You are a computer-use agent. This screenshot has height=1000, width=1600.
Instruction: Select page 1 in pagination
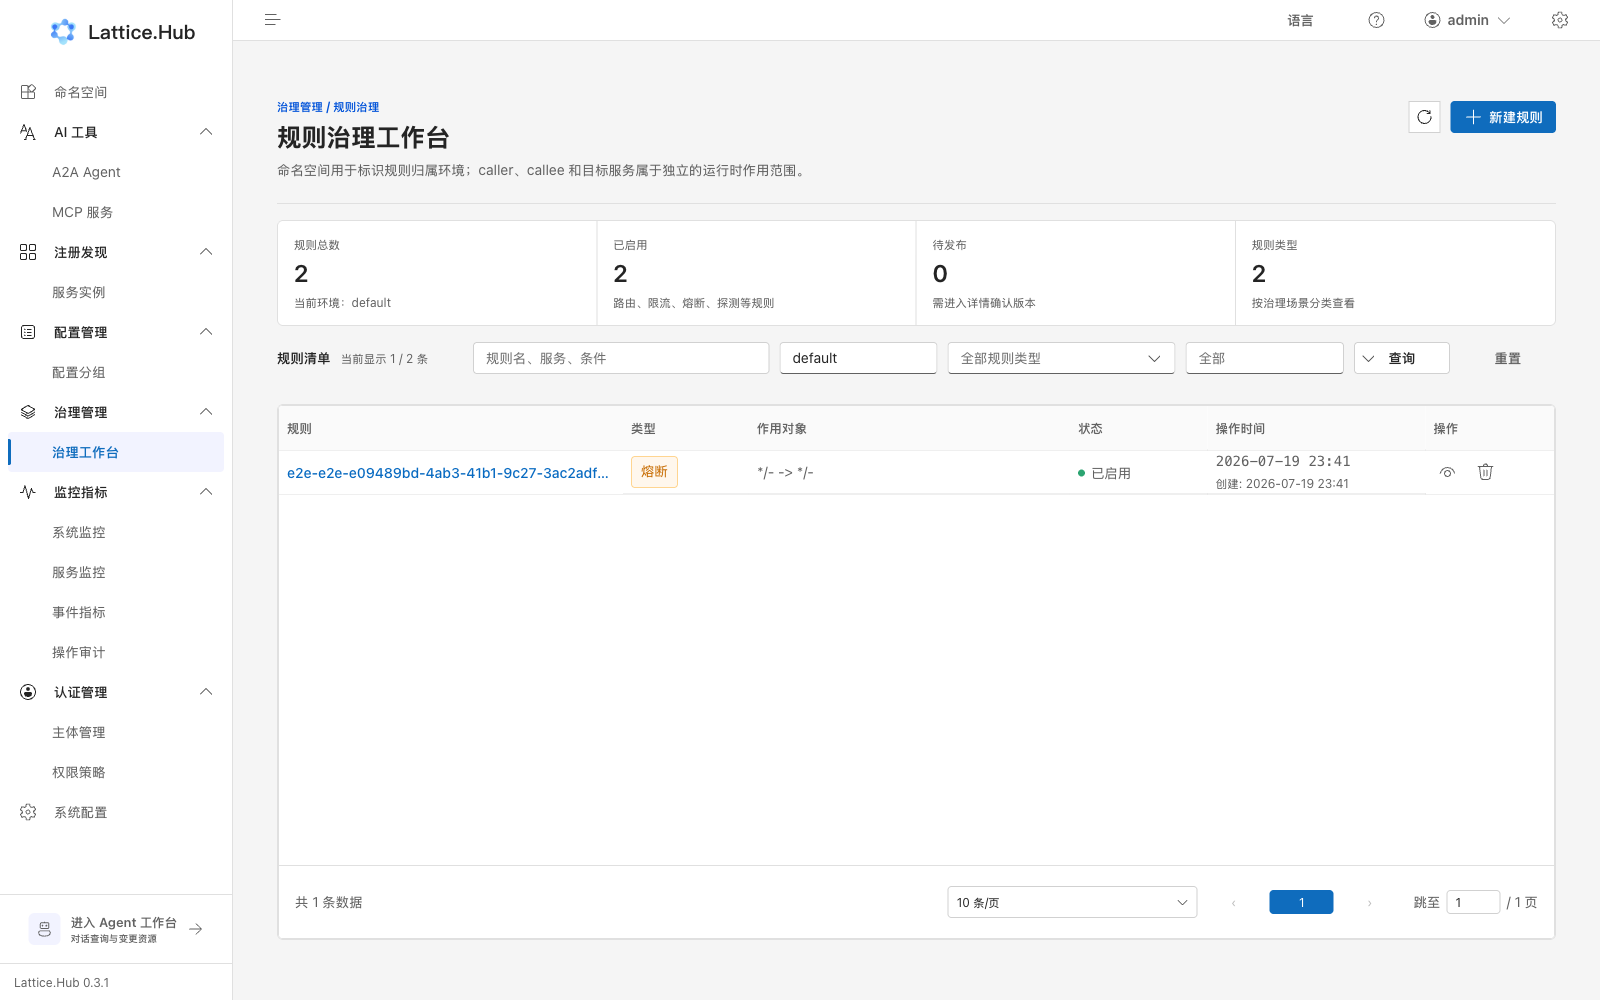click(x=1301, y=902)
